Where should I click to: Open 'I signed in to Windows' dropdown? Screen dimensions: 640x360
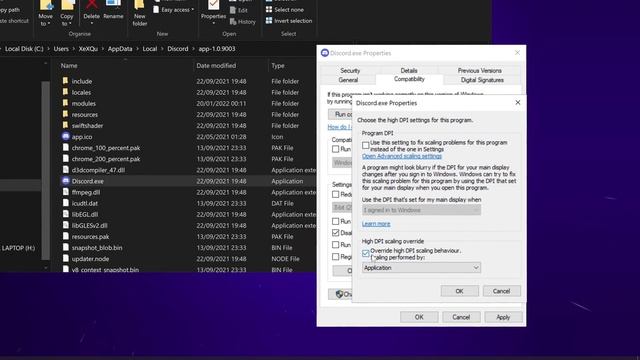coord(421,210)
